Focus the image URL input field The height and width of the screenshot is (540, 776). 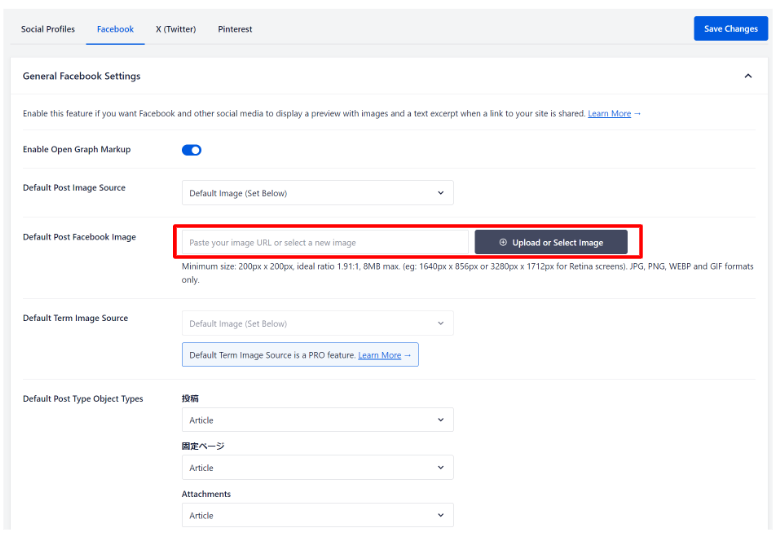point(325,242)
